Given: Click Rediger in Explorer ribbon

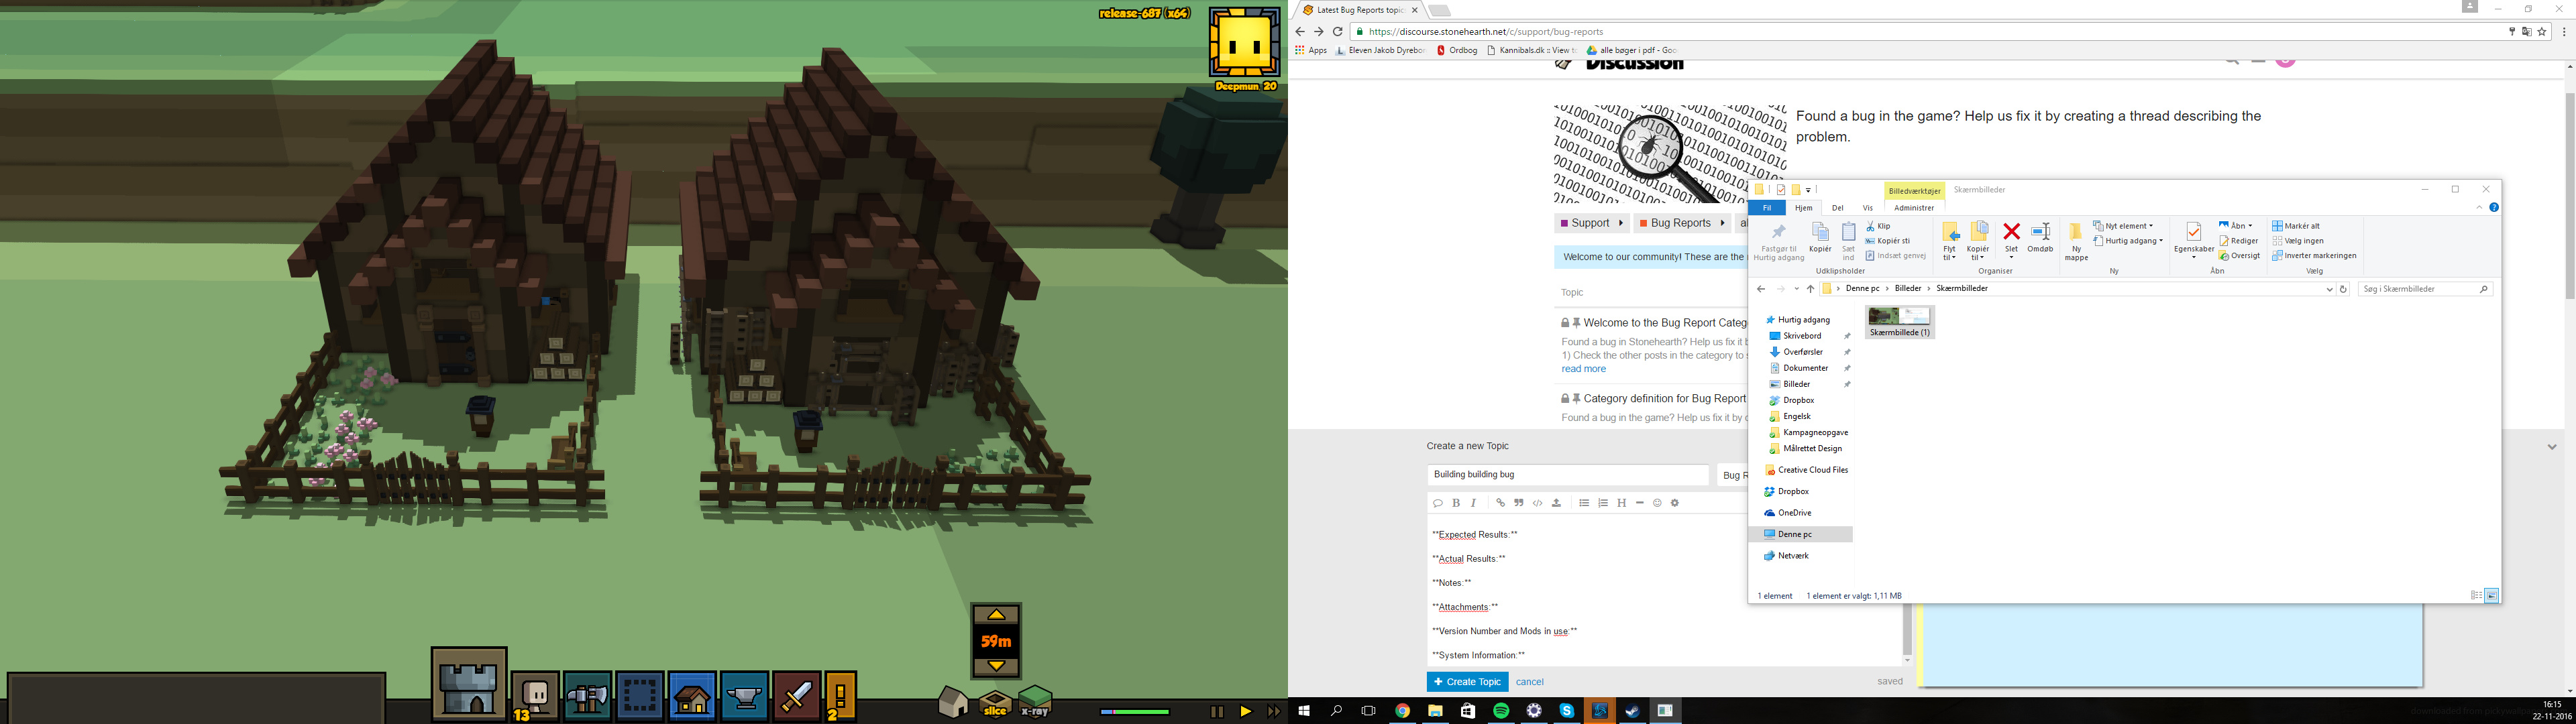Looking at the screenshot, I should point(2238,241).
